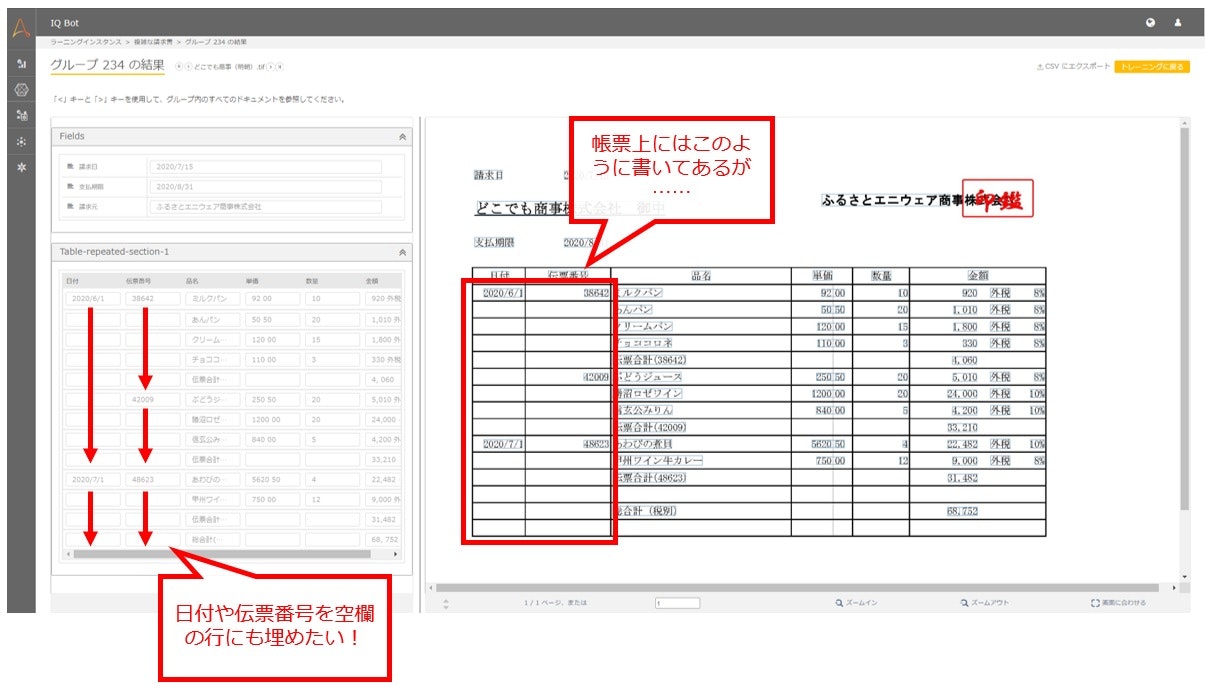This screenshot has width=1205, height=693.
Task: Click the 支払期限 field showing 2020/8/31
Action: (265, 187)
